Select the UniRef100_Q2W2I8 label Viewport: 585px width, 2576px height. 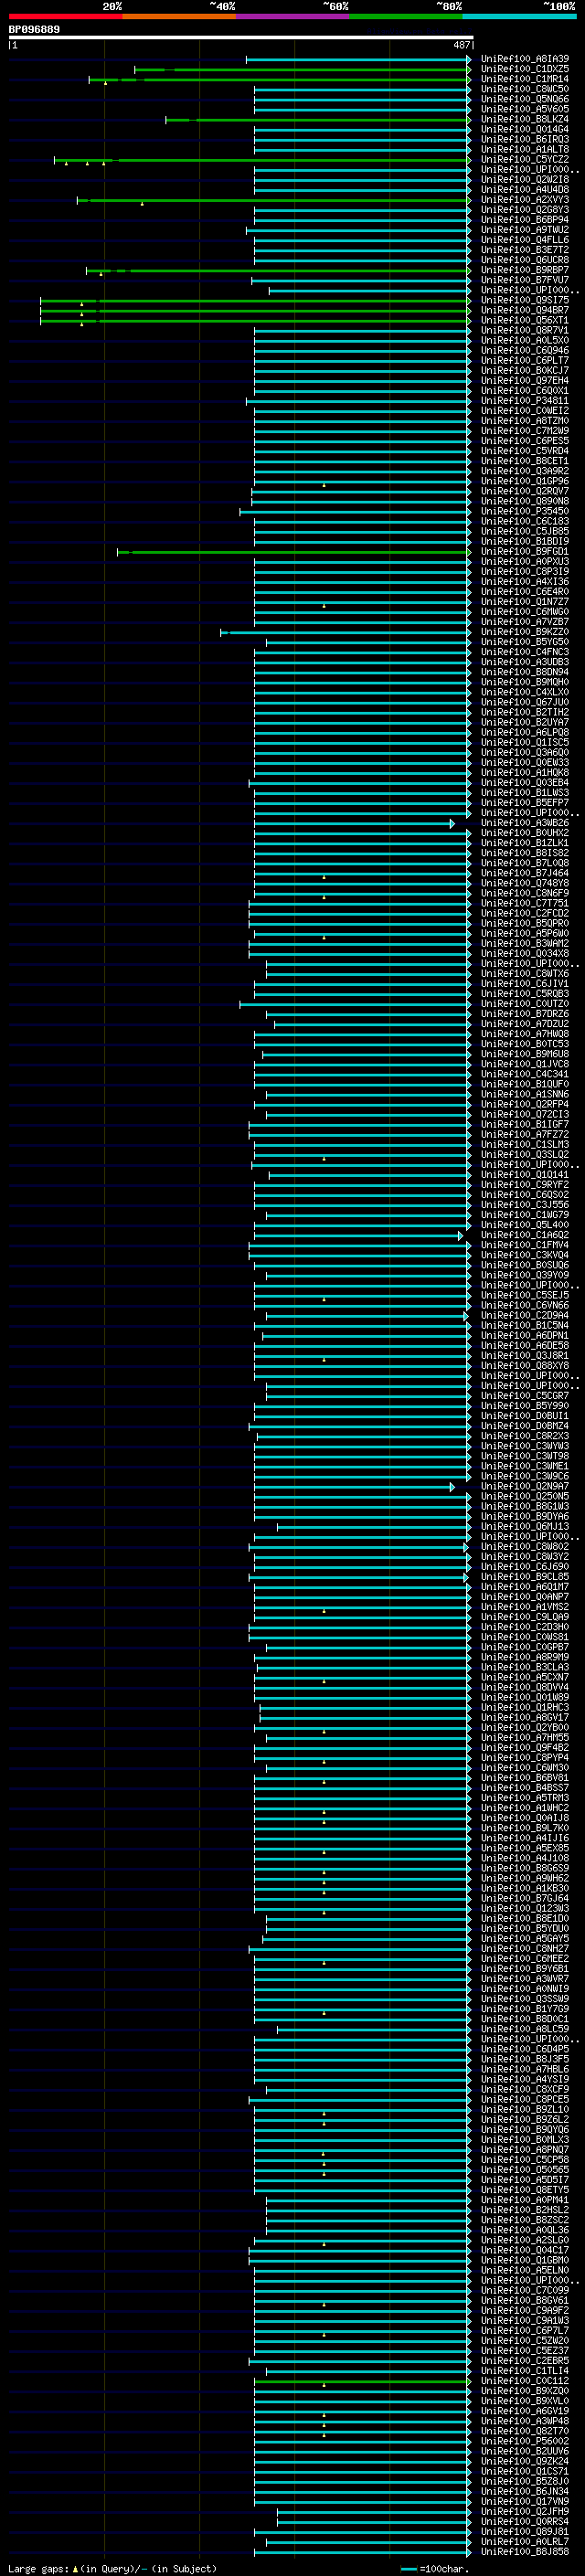(x=524, y=179)
